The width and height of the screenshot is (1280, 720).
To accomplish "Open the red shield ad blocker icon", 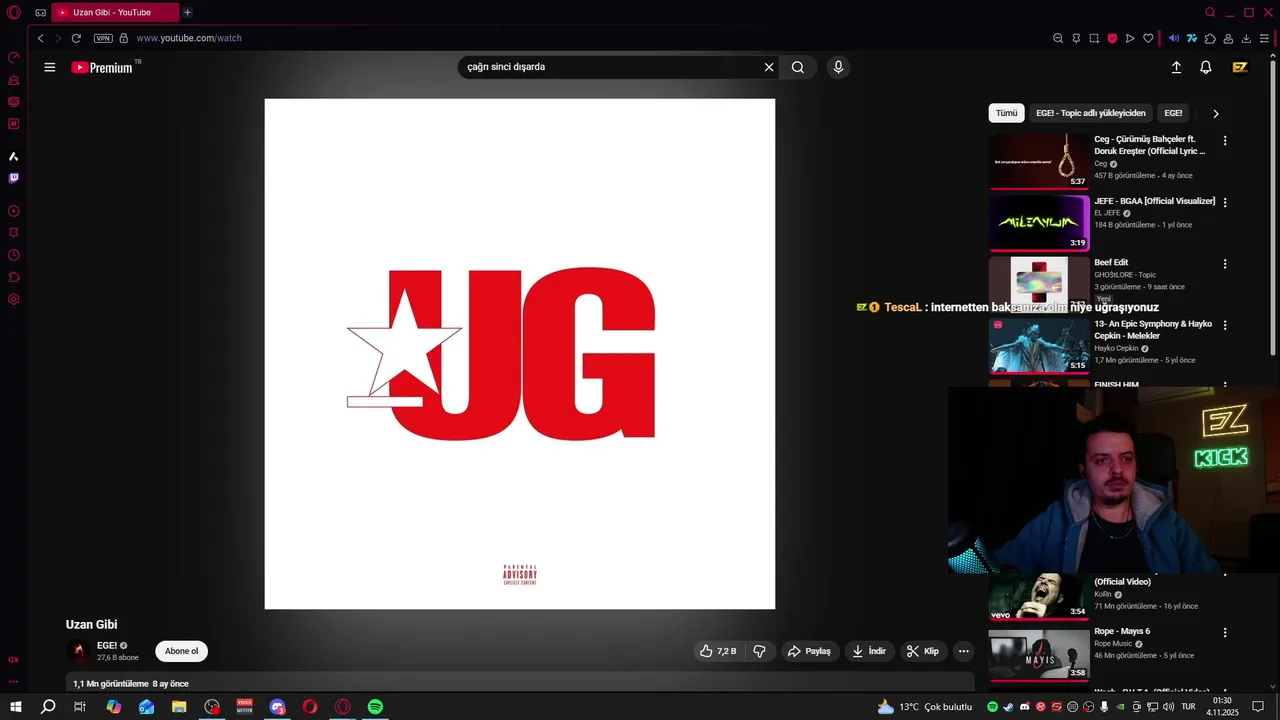I will [1112, 38].
